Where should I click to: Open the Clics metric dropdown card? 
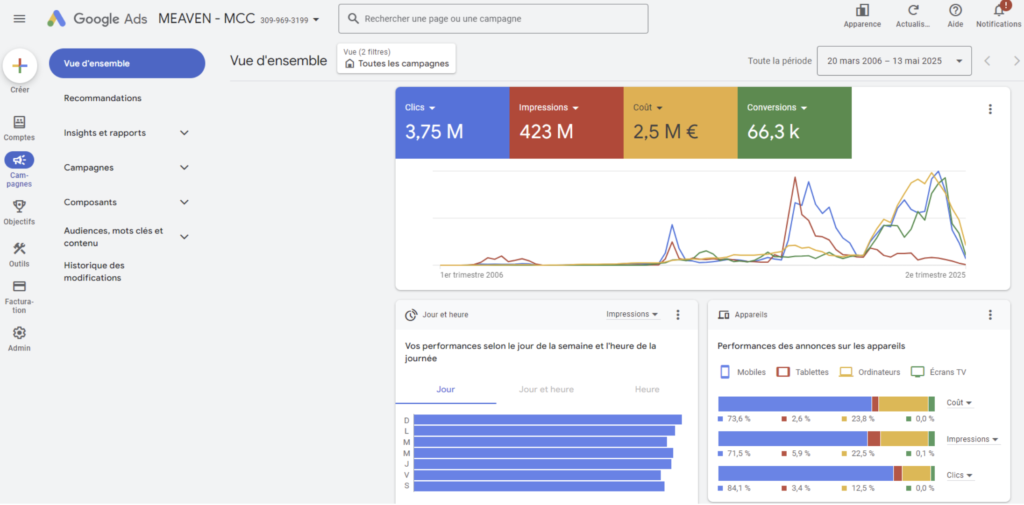[452, 122]
